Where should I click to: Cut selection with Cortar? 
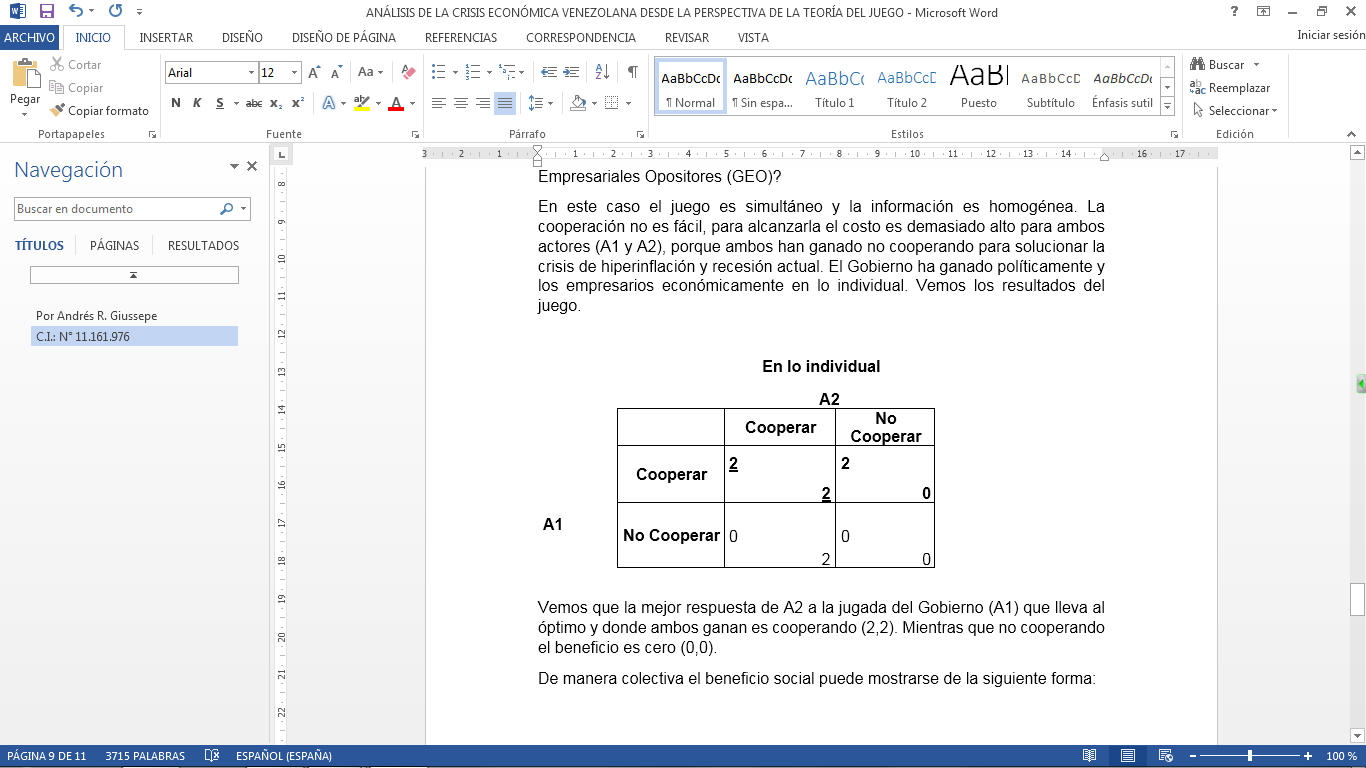(75, 65)
